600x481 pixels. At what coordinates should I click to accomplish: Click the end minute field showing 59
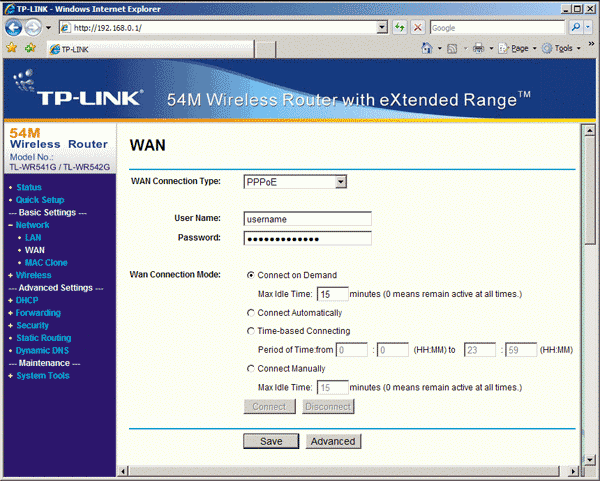click(x=521, y=350)
